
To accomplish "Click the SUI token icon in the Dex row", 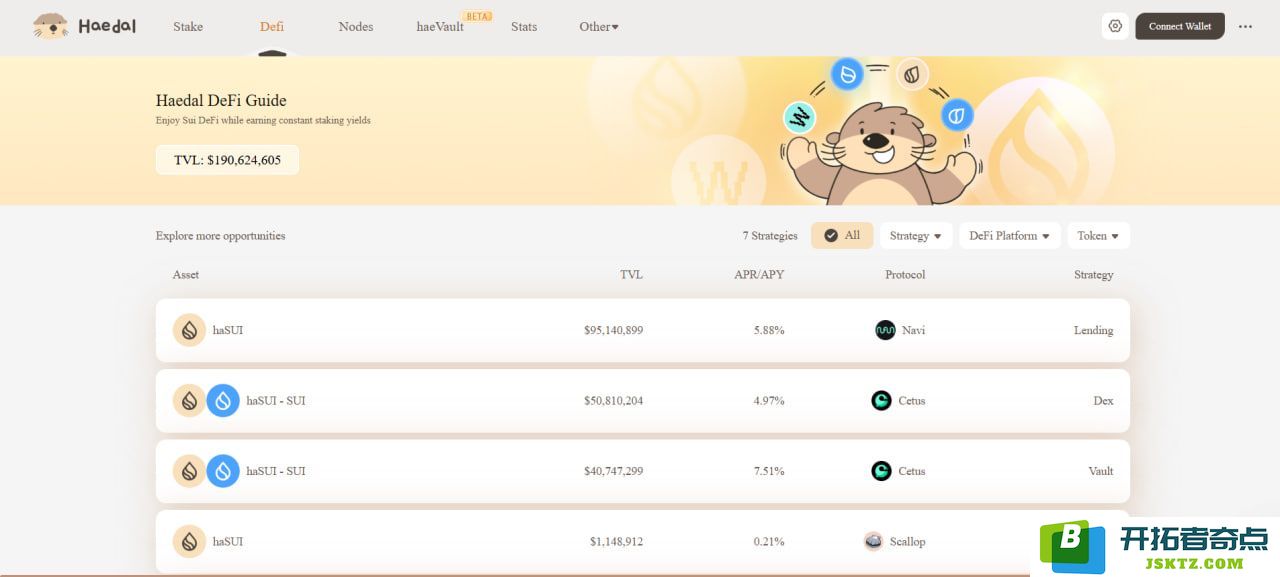I will [x=223, y=401].
